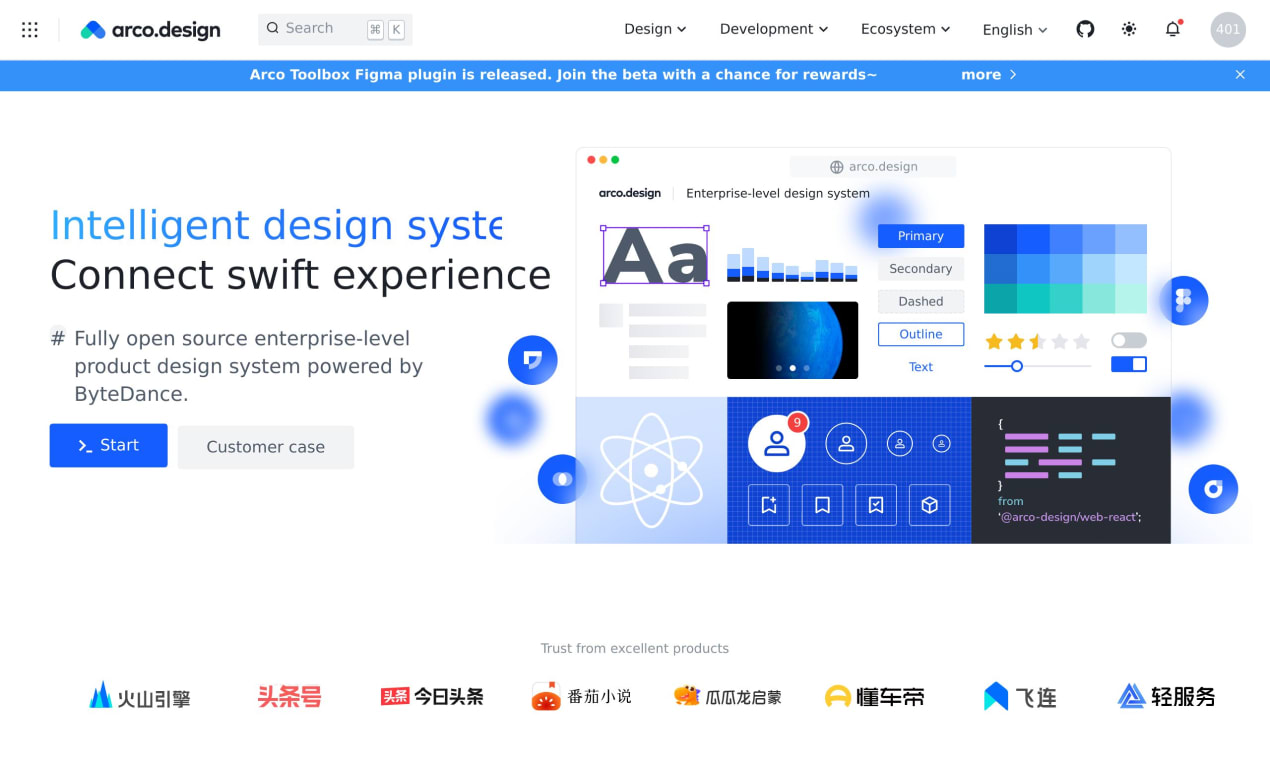Viewport: 1270px width, 760px height.
Task: Click the 头条号 logo
Action: point(290,696)
